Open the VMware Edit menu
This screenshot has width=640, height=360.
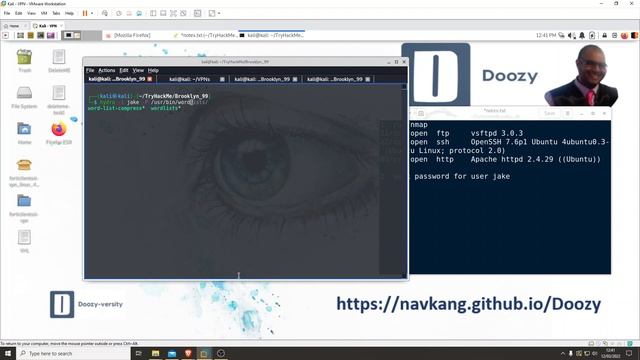tap(19, 13)
